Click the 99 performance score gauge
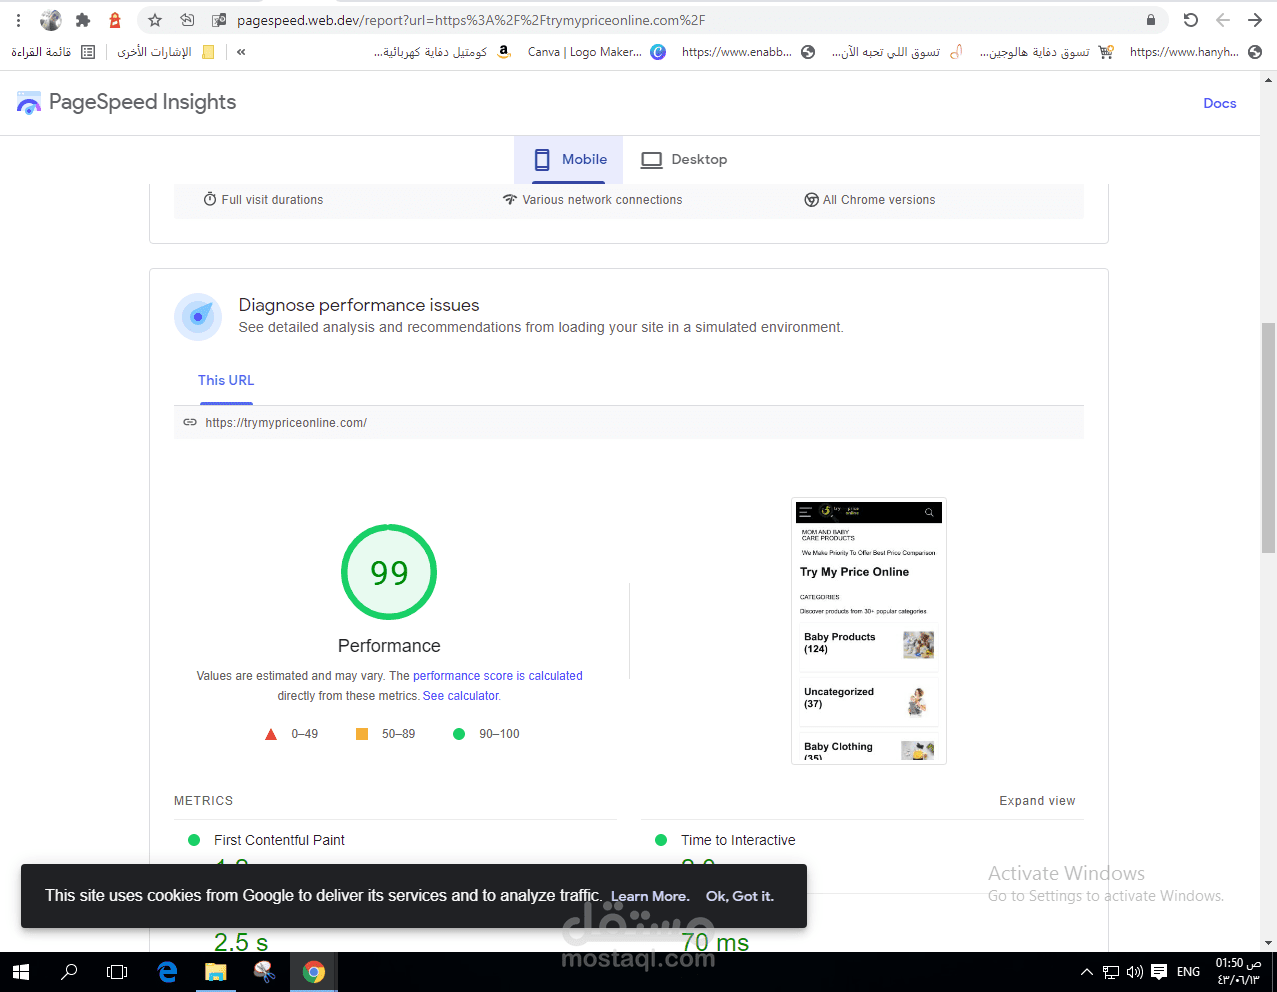This screenshot has width=1277, height=992. [x=389, y=572]
